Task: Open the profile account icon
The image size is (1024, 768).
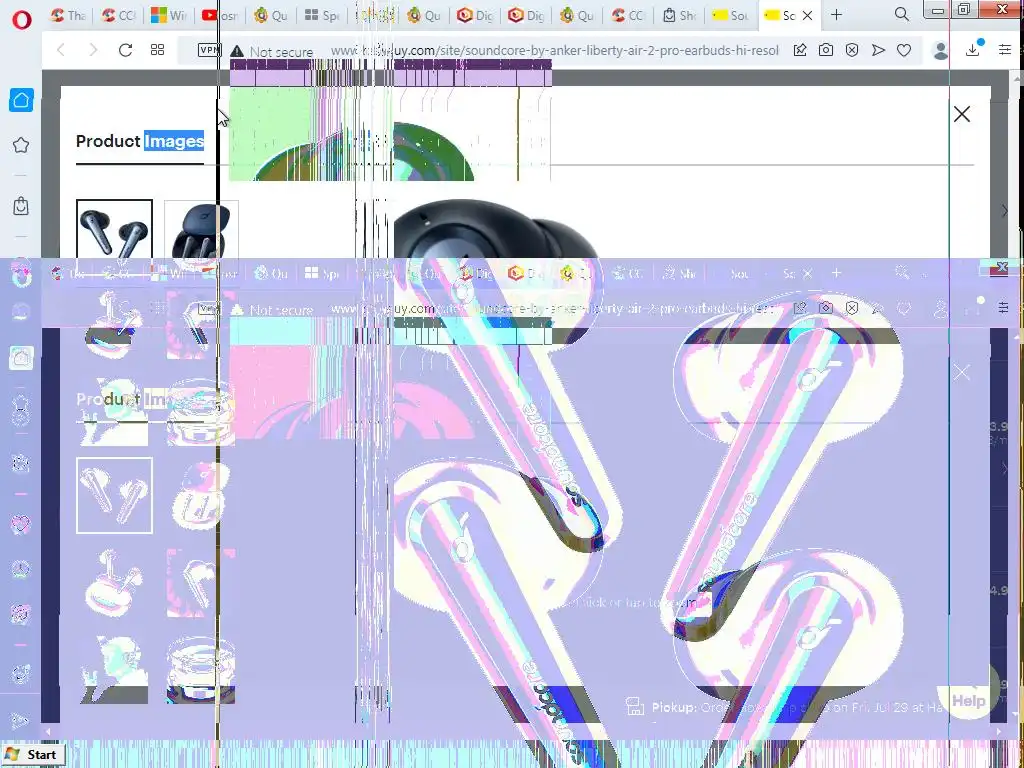Action: [940, 50]
